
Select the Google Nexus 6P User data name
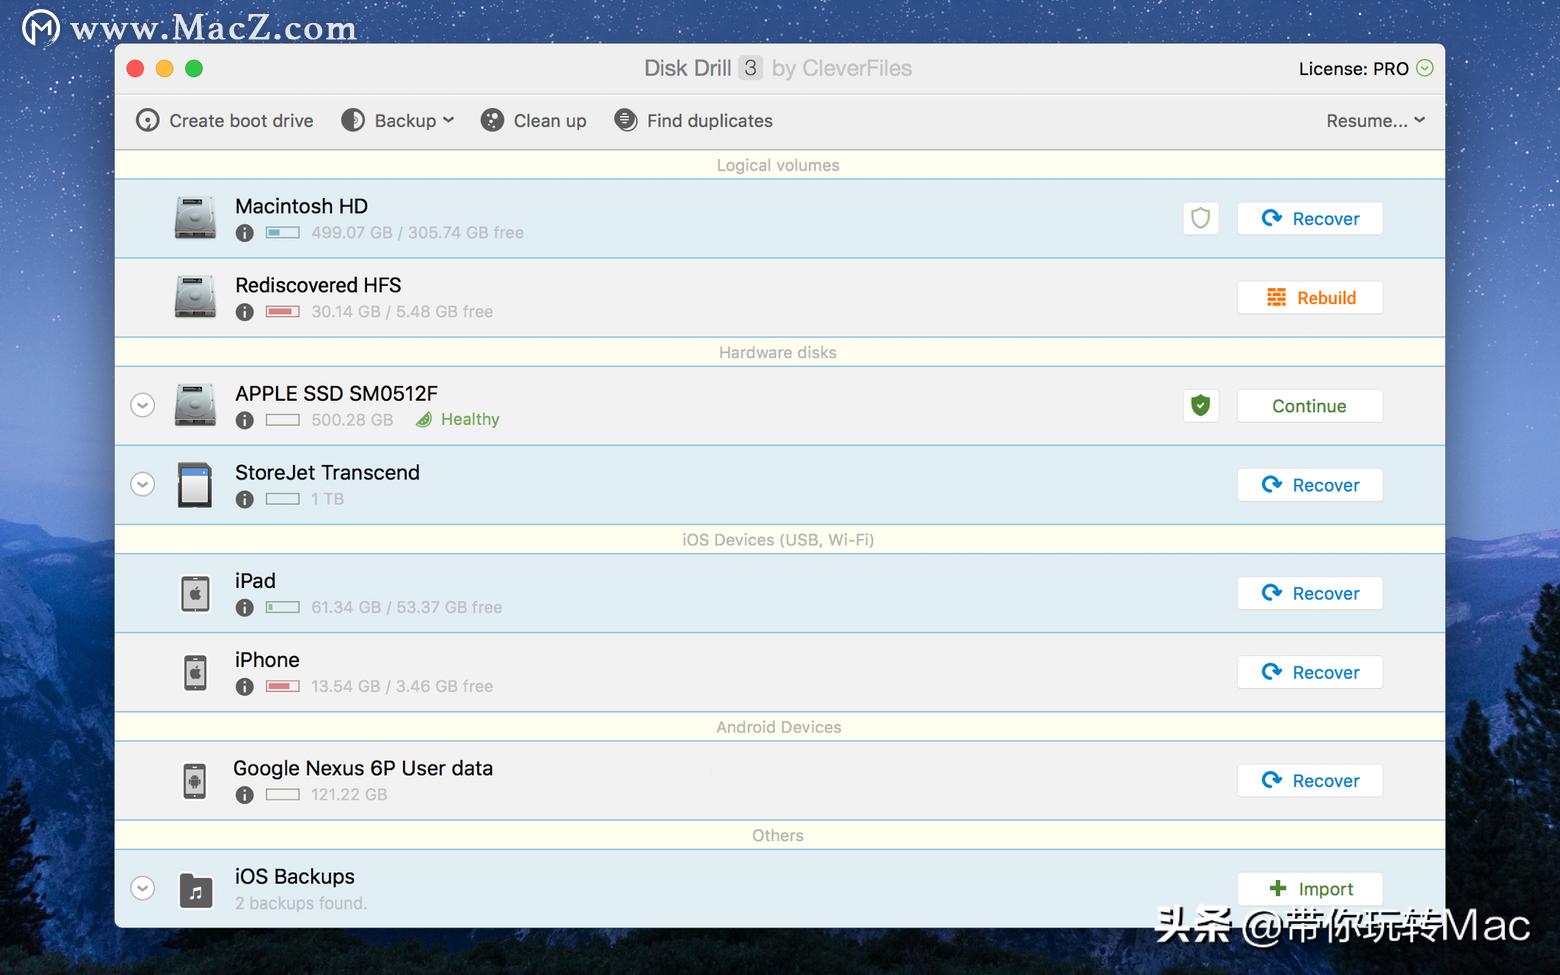[363, 768]
